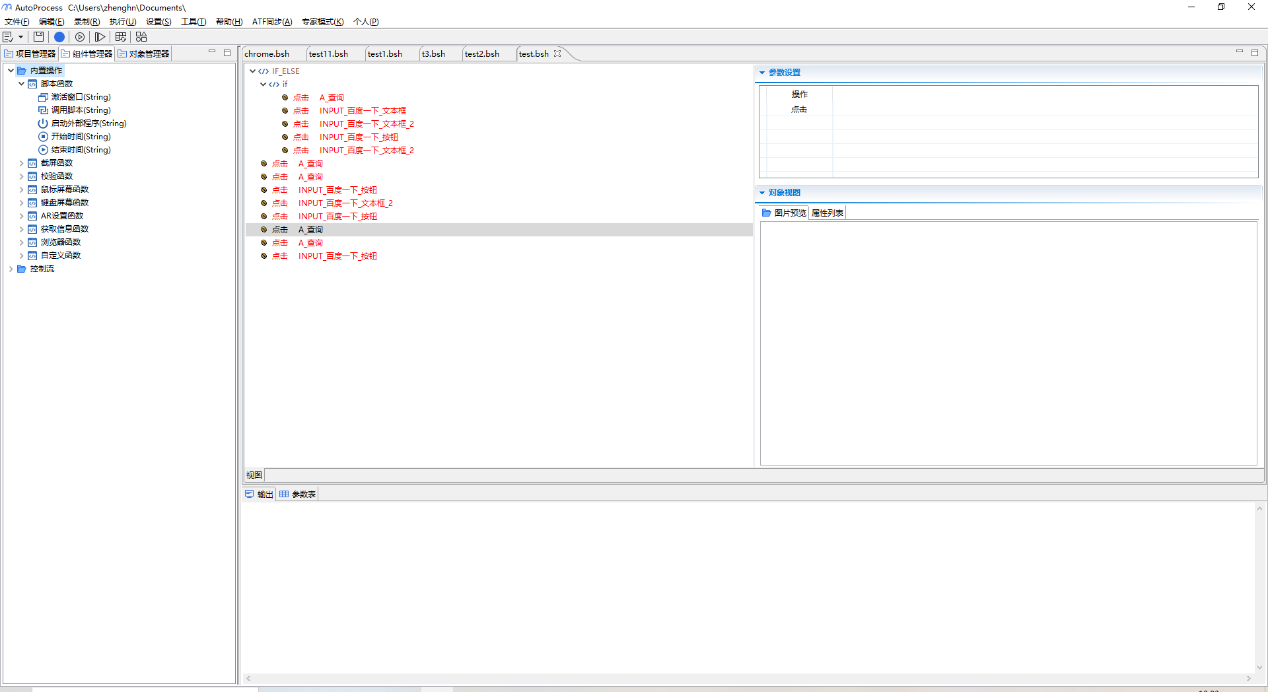1268x692 pixels.
Task: Minimize the left manager panel
Action: [x=212, y=52]
